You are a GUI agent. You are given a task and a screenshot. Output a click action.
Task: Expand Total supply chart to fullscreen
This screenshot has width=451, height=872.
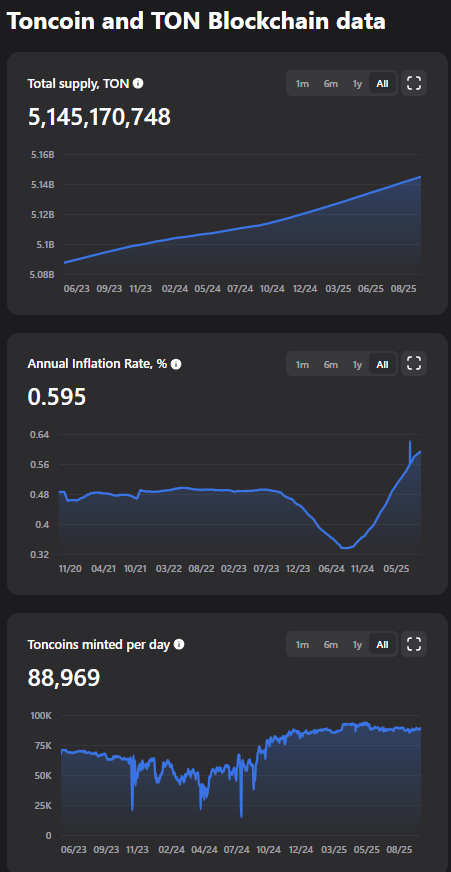click(414, 84)
